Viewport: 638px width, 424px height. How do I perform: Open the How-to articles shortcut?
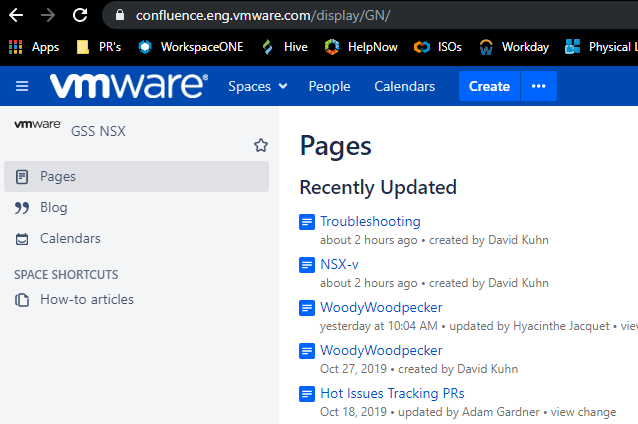click(x=87, y=299)
